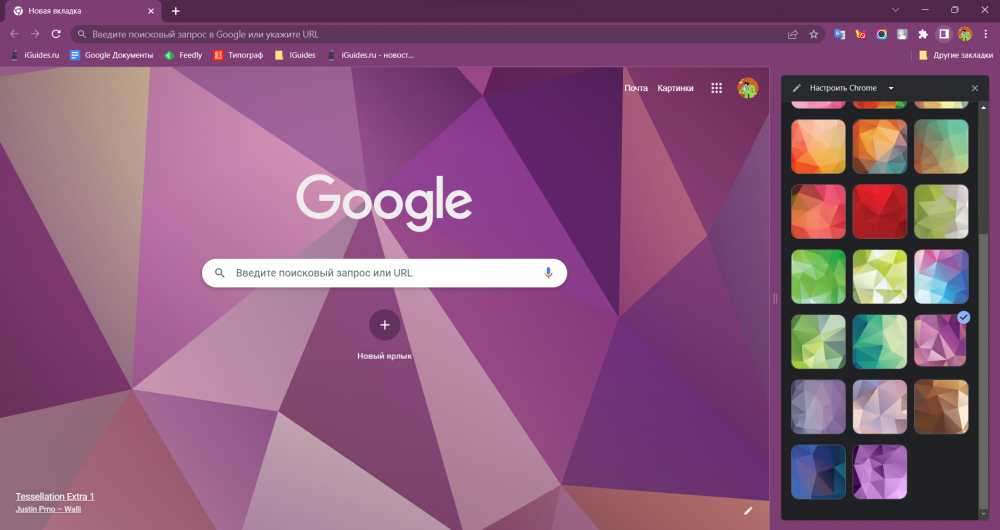Click the pencil customize icon at the page bottom
Image resolution: width=1000 pixels, height=530 pixels.
coord(748,510)
